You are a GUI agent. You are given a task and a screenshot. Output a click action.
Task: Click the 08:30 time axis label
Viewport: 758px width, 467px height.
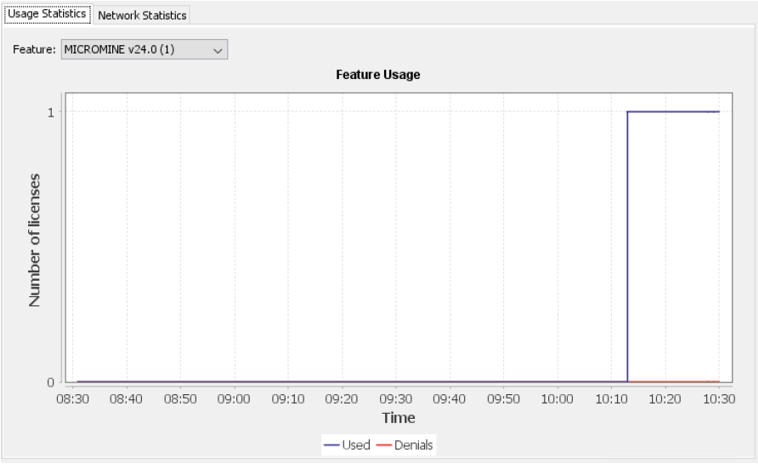[x=73, y=399]
